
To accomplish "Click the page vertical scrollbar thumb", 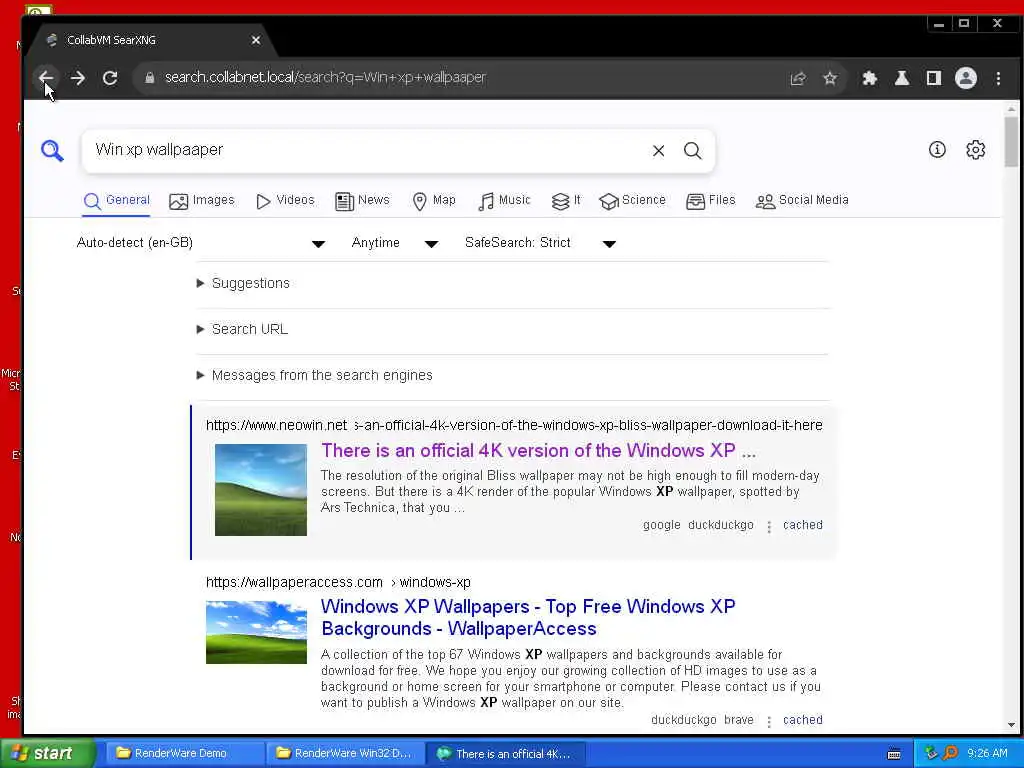I will click(1011, 142).
